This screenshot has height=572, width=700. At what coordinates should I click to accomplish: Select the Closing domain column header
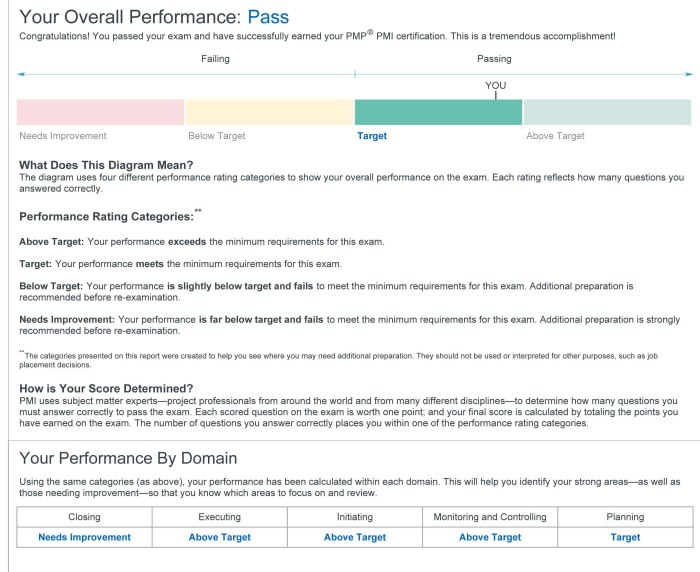pos(84,517)
